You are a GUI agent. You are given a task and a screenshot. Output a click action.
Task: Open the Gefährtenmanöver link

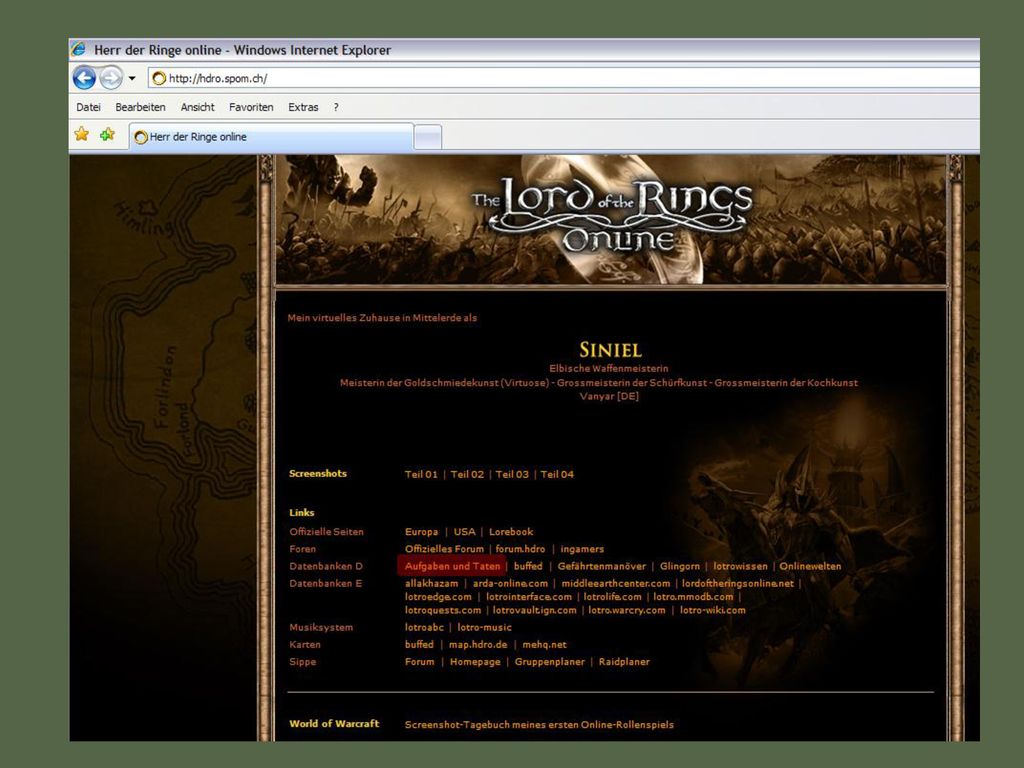pos(601,566)
